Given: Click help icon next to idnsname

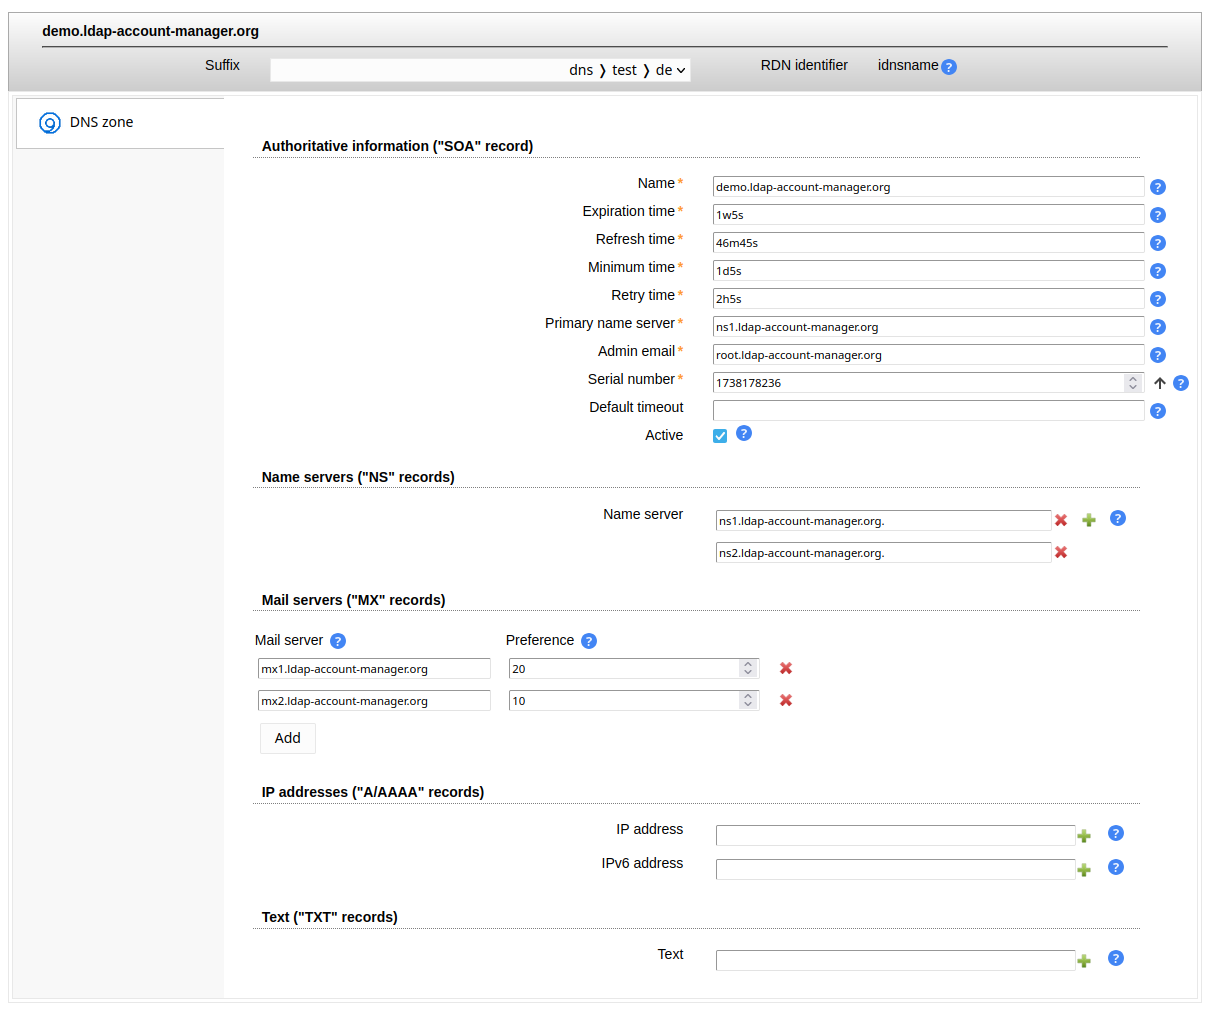Looking at the screenshot, I should (x=949, y=67).
